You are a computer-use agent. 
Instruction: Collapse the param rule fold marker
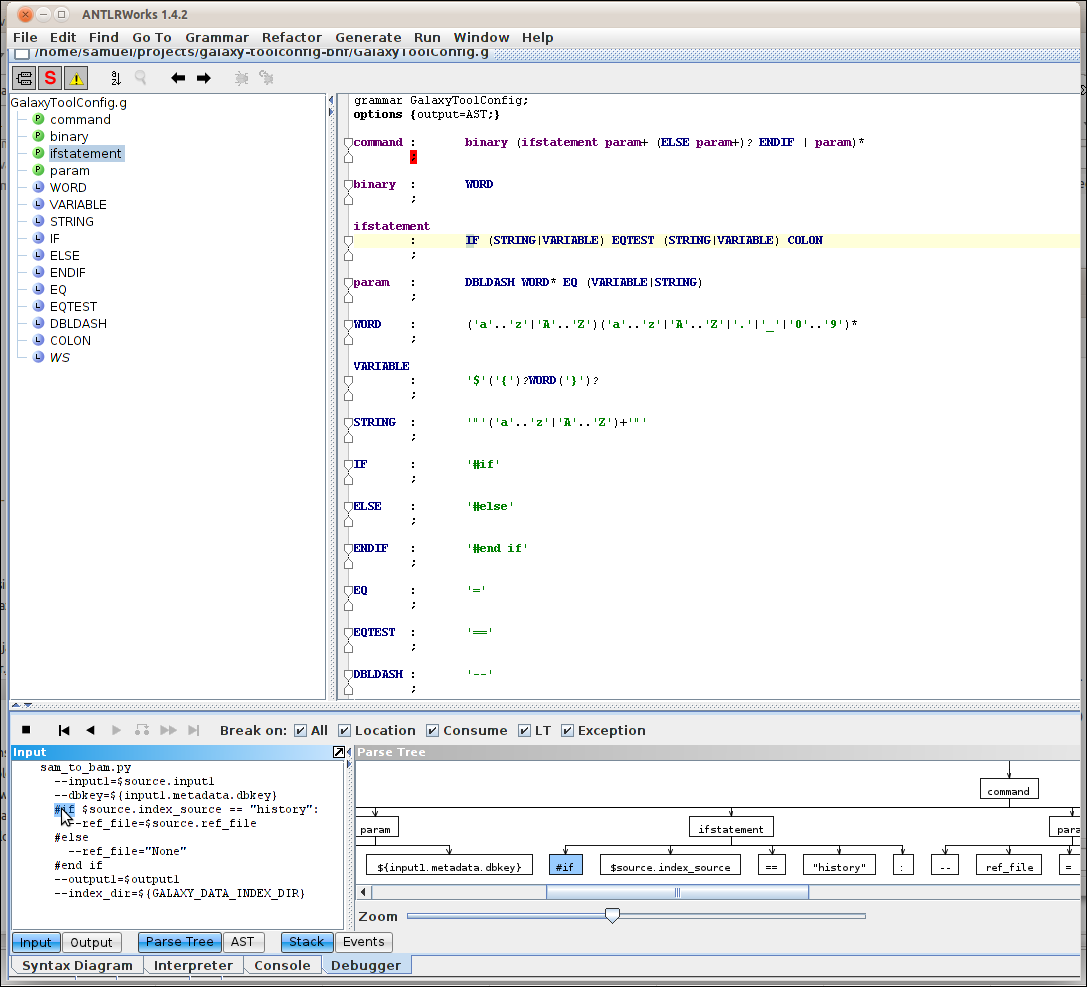(348, 283)
